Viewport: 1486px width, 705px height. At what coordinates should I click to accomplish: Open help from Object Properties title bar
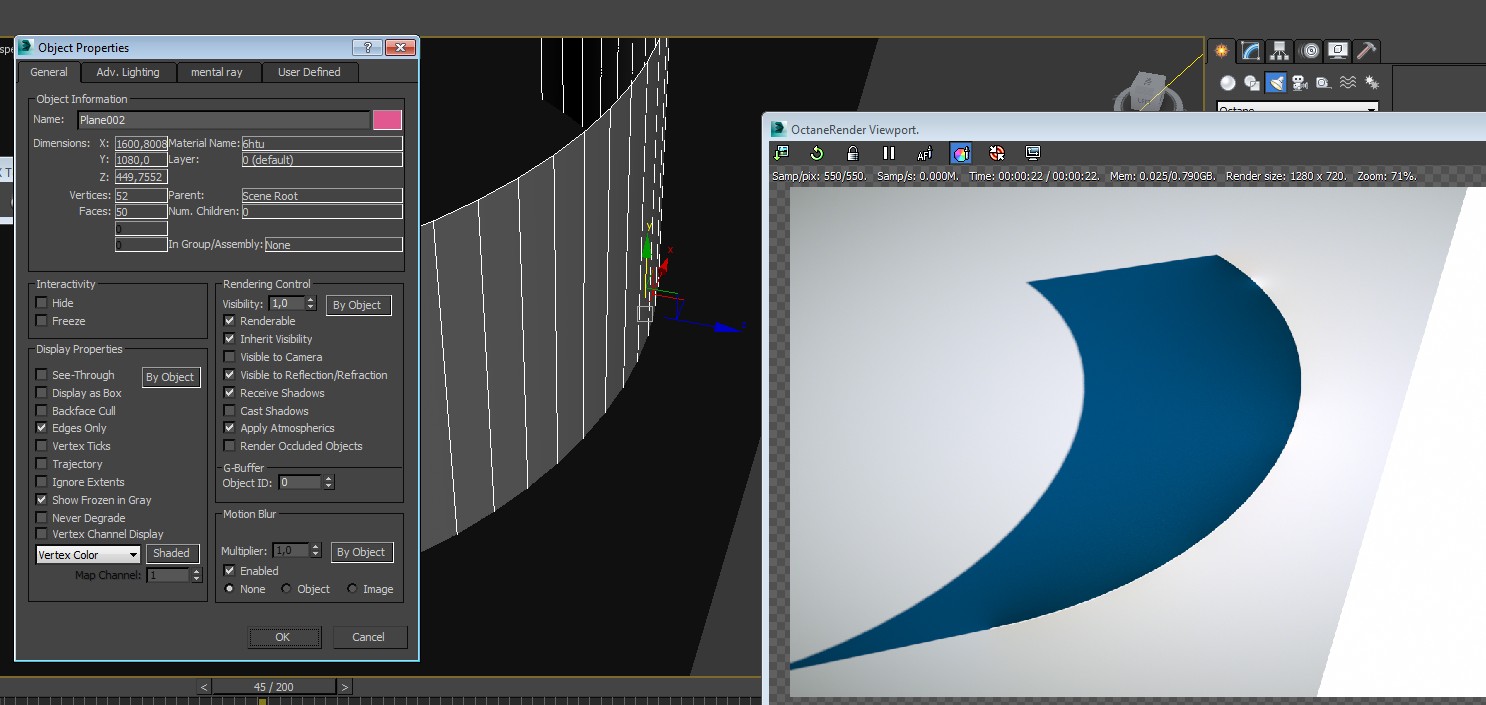[x=367, y=48]
